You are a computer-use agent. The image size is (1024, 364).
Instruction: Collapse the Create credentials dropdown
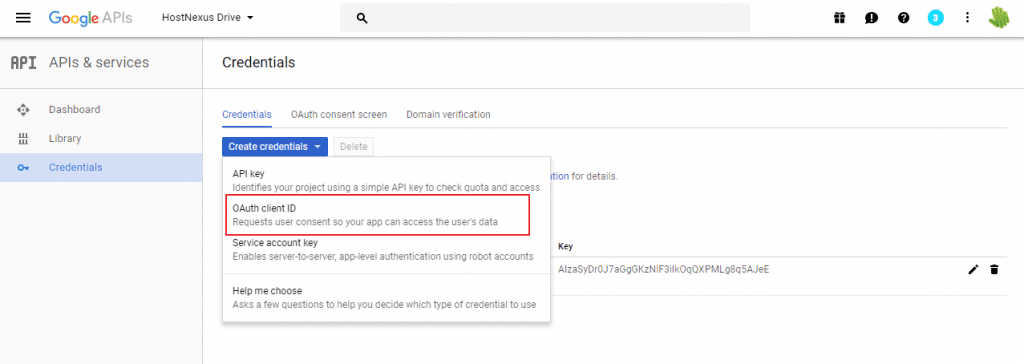click(x=274, y=147)
